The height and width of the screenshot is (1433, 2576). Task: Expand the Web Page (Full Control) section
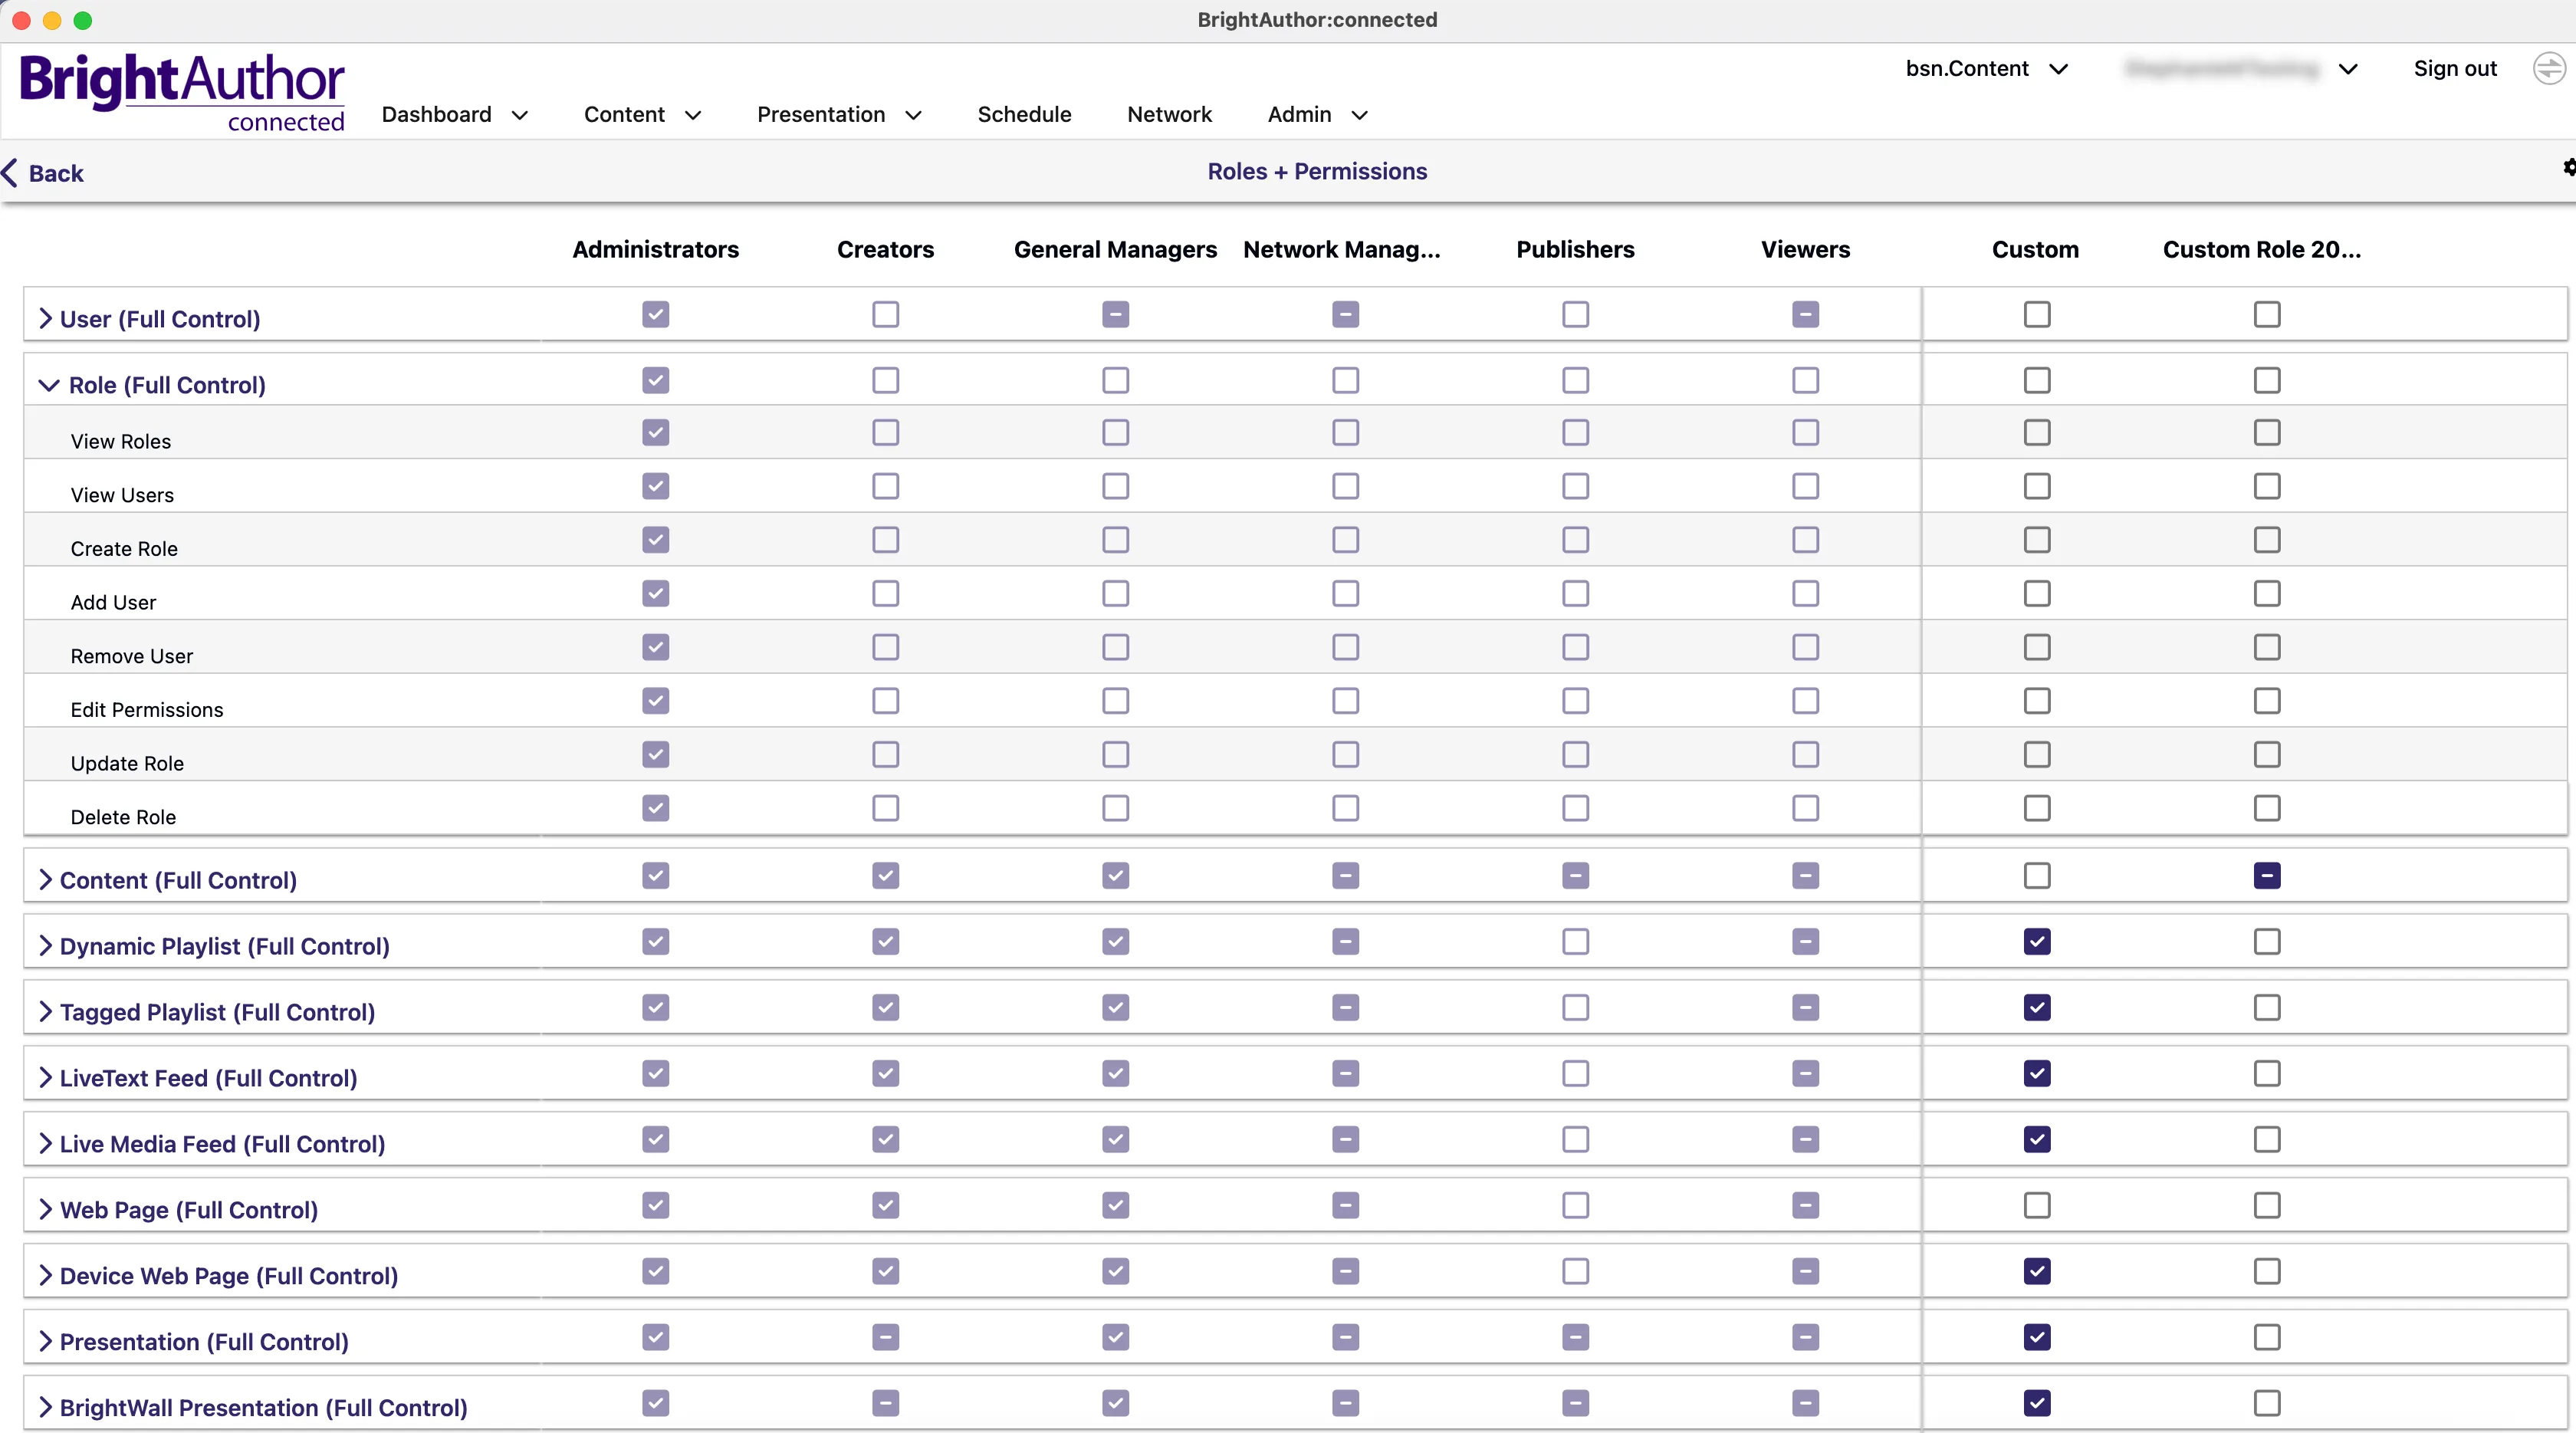coord(45,1209)
